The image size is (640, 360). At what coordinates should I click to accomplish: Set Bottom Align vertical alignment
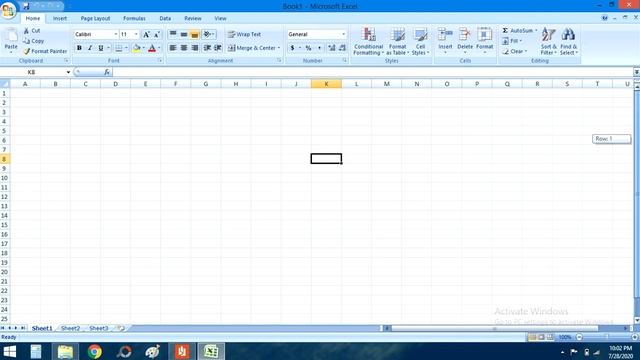coord(195,34)
